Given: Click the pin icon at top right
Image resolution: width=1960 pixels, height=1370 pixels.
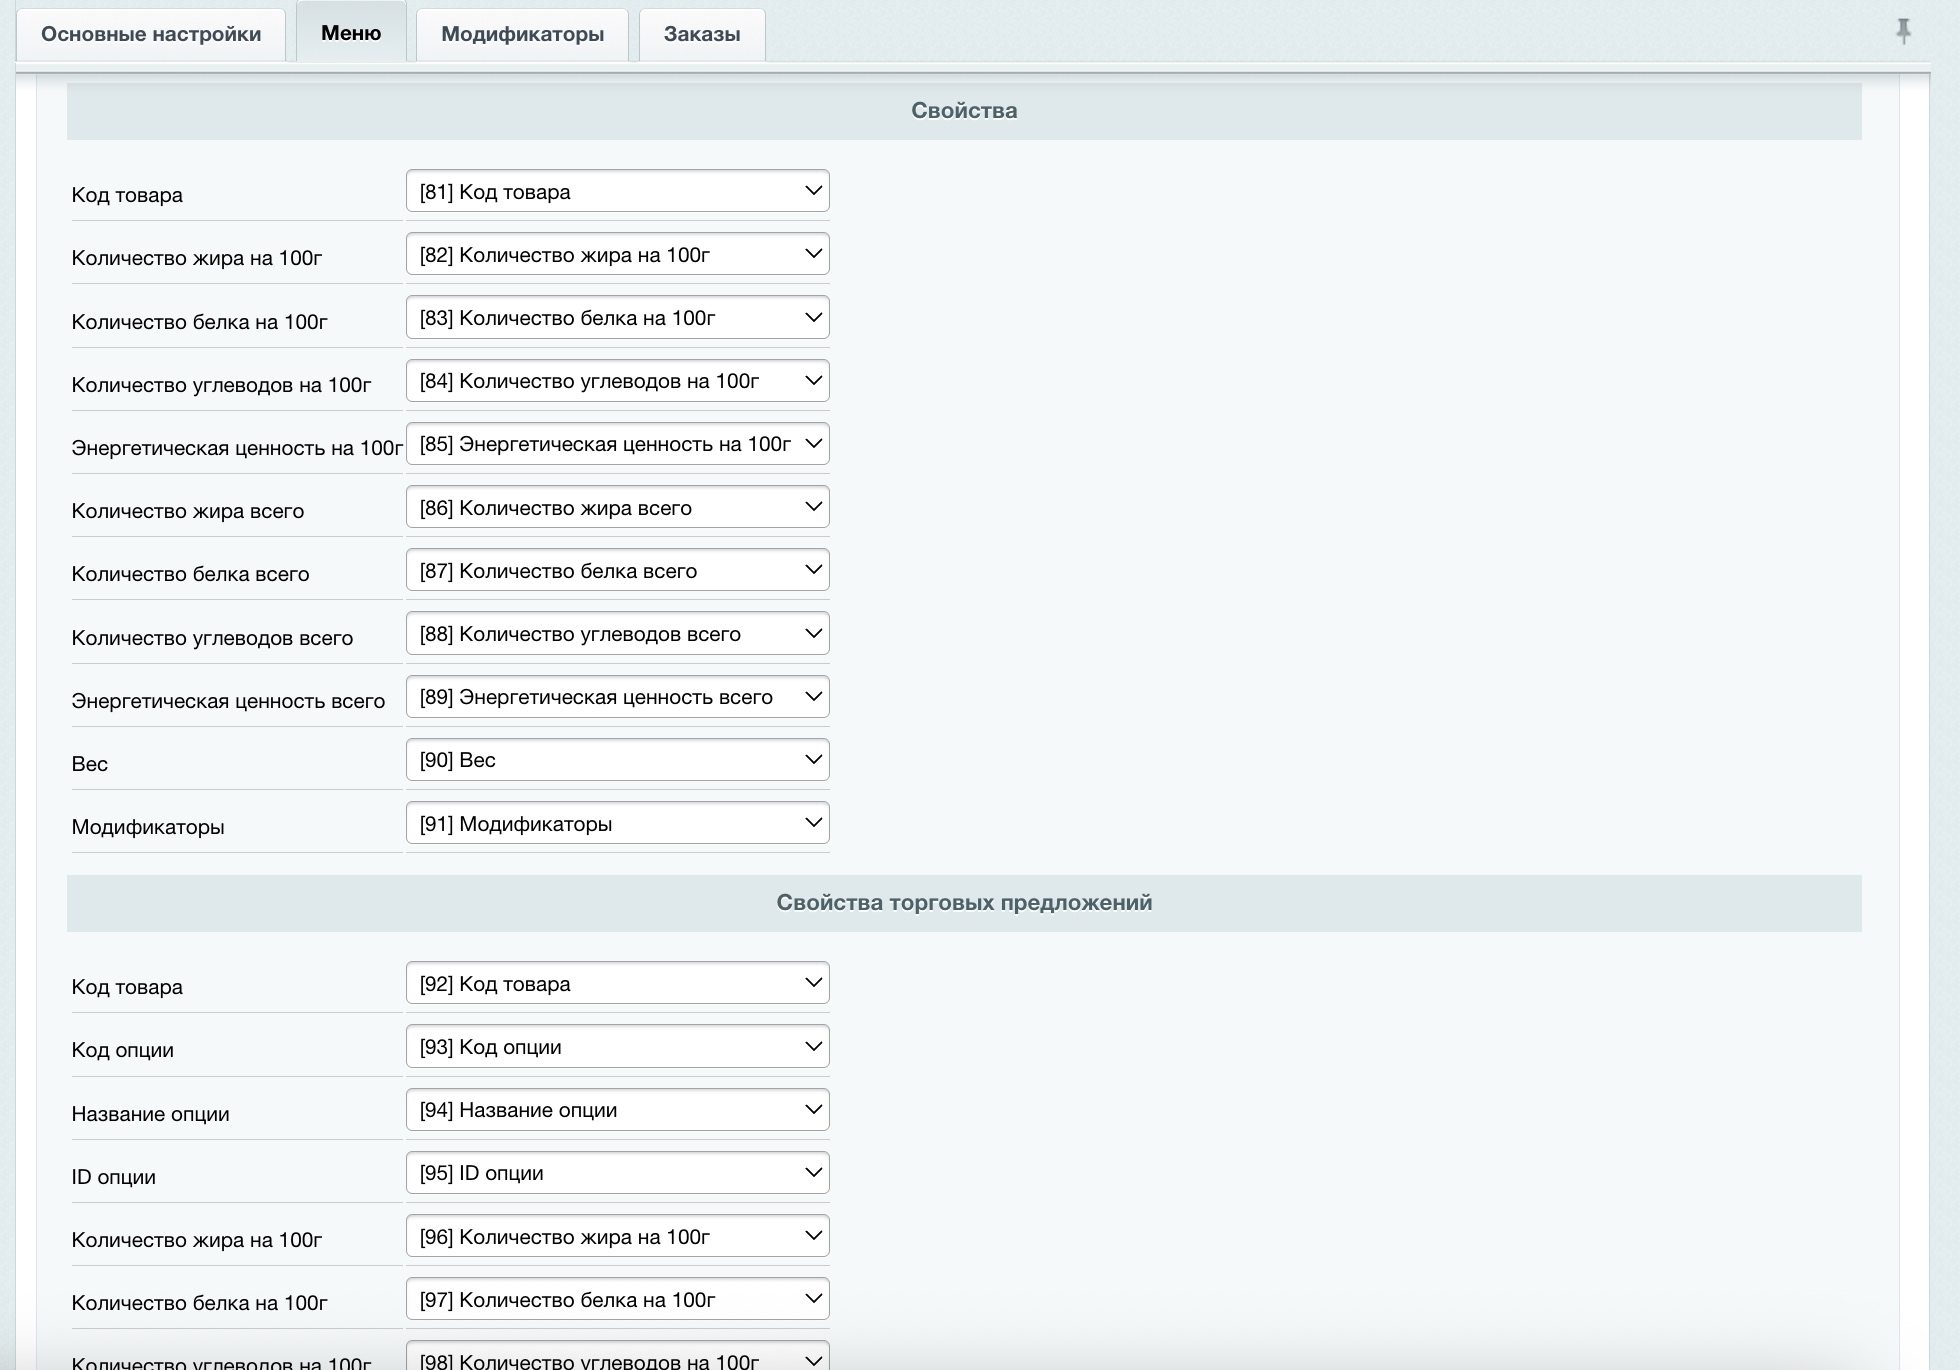Looking at the screenshot, I should [x=1903, y=31].
